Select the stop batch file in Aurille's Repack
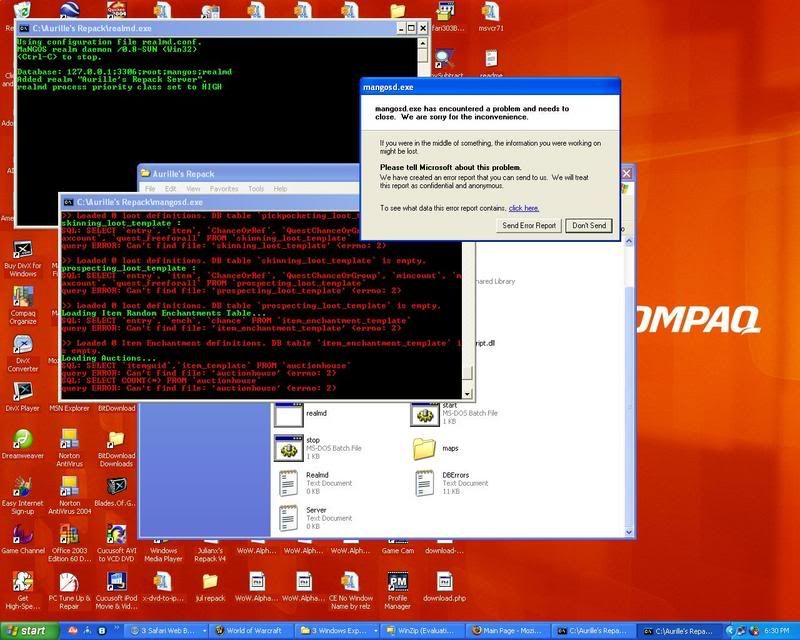Screen dimensions: 800x640 317,448
